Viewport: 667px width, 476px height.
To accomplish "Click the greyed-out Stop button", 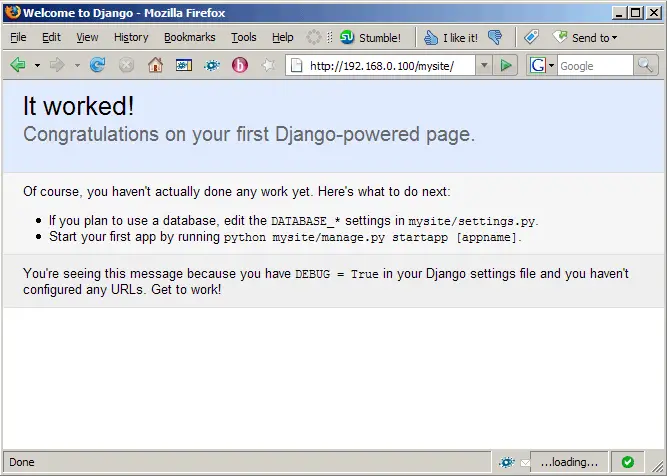I will [x=126, y=66].
